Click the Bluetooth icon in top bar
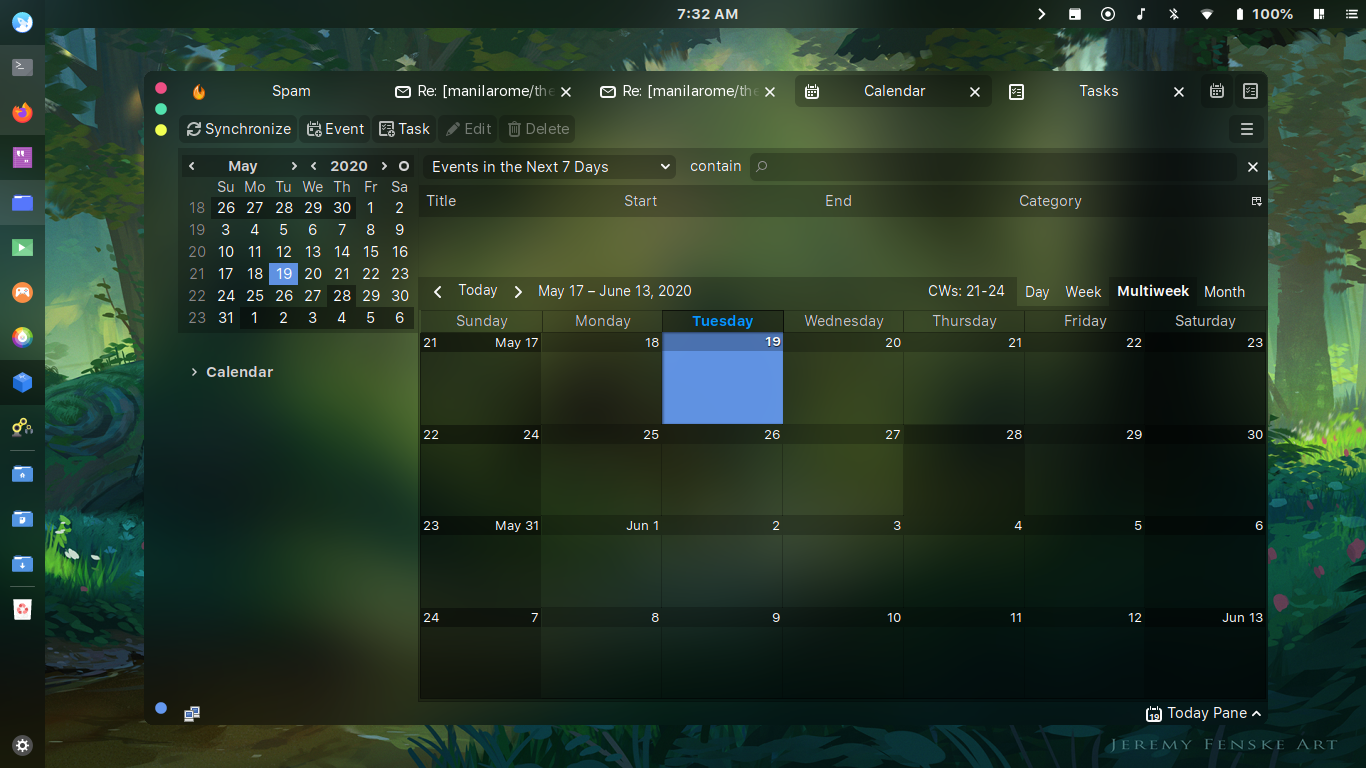The image size is (1366, 768). (1174, 14)
